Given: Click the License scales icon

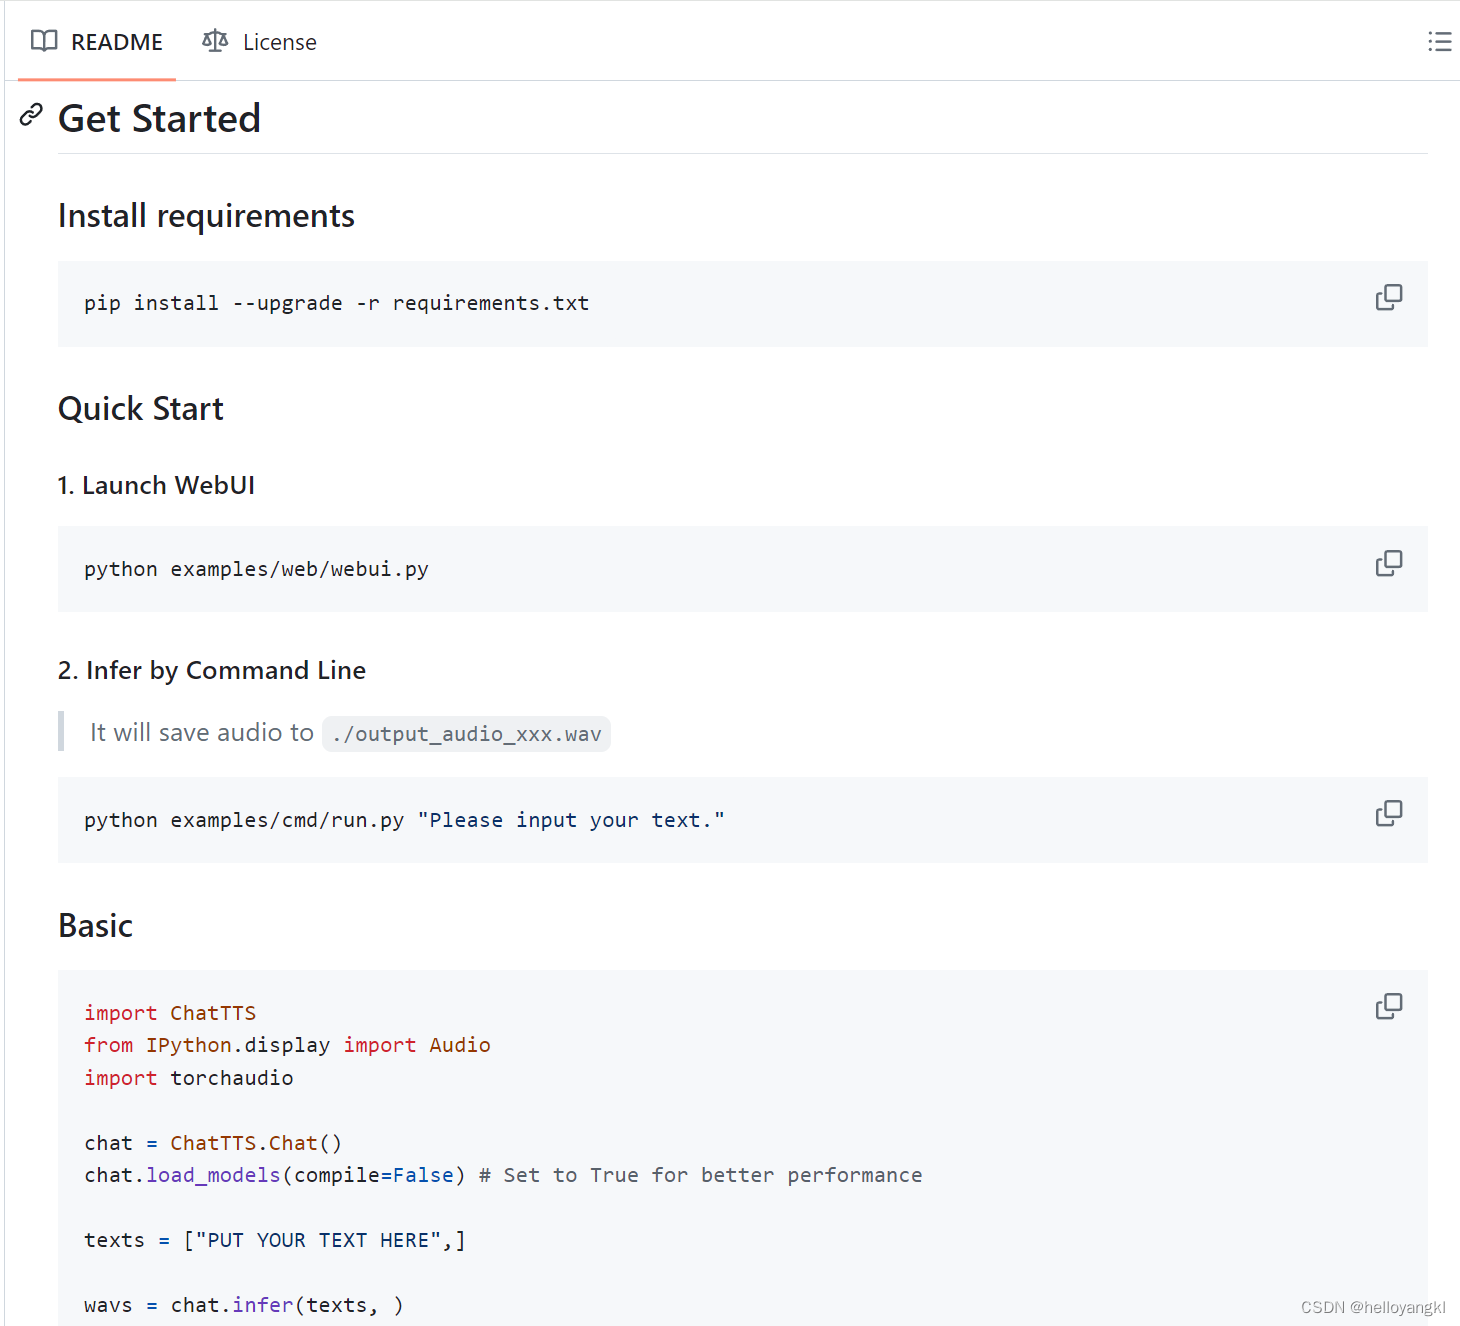Looking at the screenshot, I should tap(215, 41).
